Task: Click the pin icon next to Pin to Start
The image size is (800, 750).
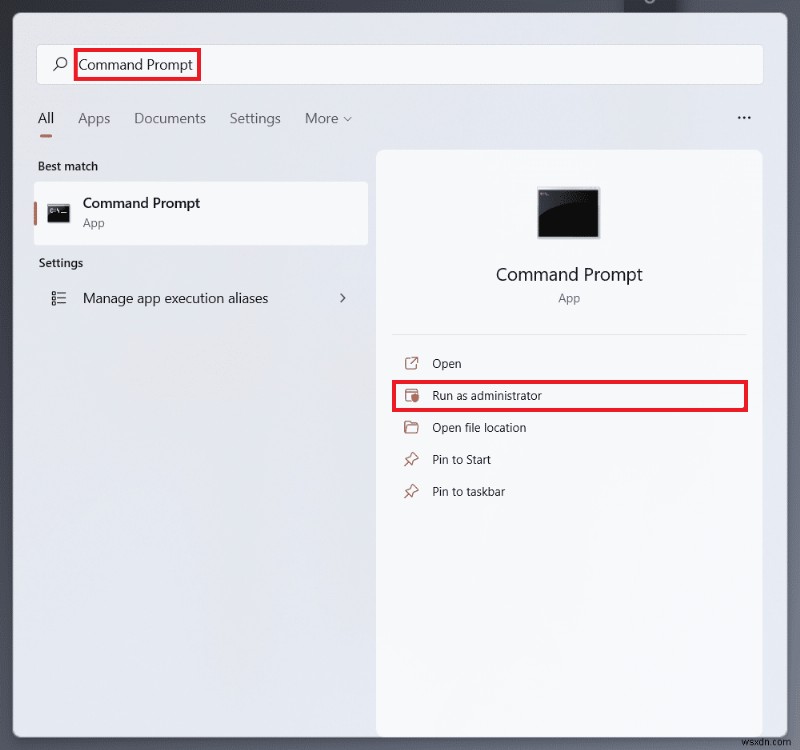Action: (x=412, y=459)
